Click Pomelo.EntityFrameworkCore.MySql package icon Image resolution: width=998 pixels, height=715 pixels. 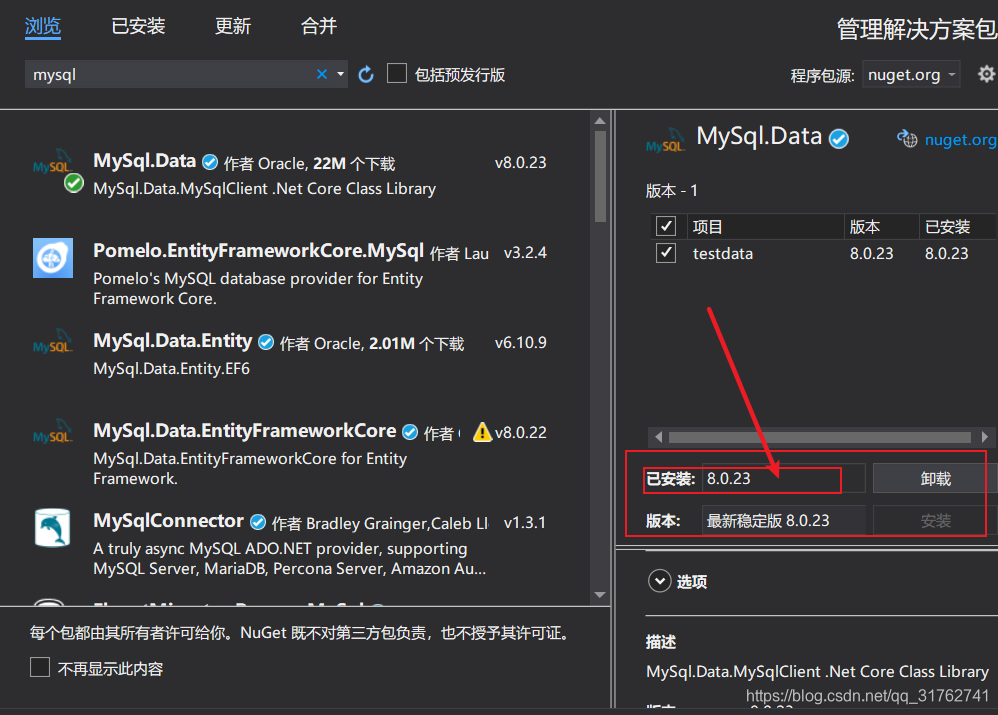pyautogui.click(x=53, y=258)
